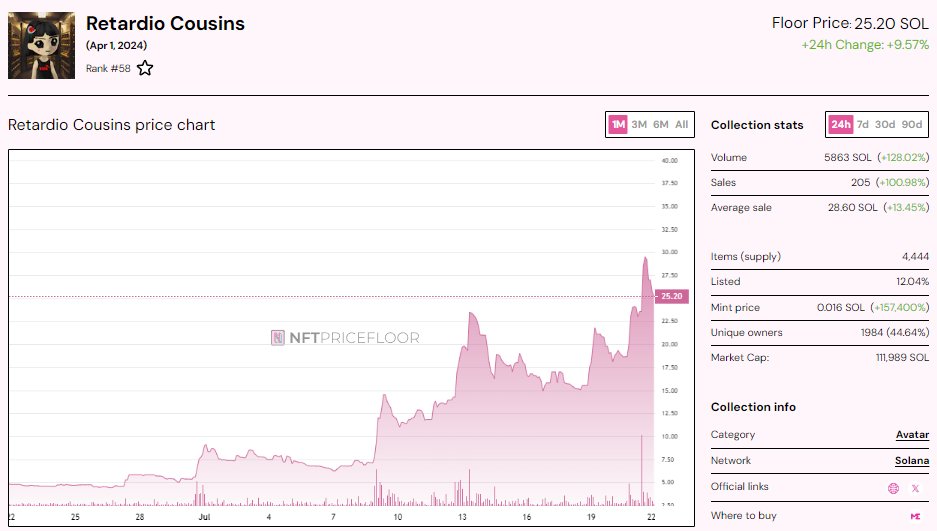The height and width of the screenshot is (531, 937).
Task: Click the Market Cap 111,989 SOL value
Action: coord(902,357)
